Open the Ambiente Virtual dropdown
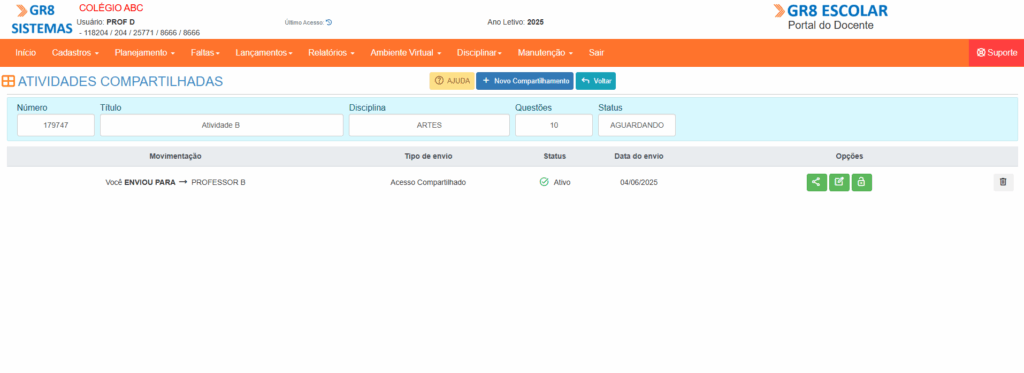The height and width of the screenshot is (373, 1024). [x=406, y=53]
